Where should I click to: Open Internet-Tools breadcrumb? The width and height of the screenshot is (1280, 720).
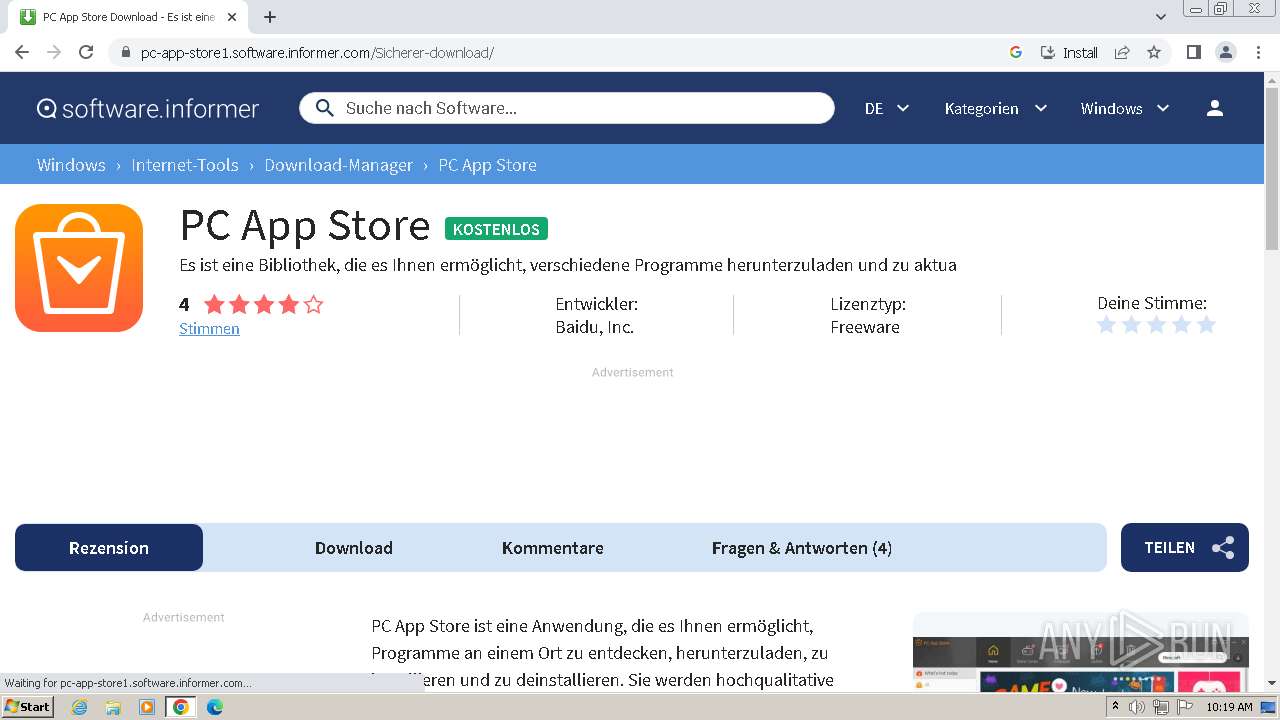[x=185, y=165]
